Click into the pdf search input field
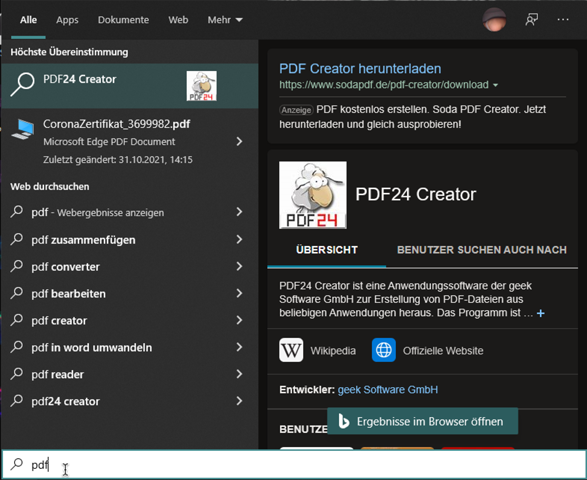The height and width of the screenshot is (480, 587). point(294,464)
